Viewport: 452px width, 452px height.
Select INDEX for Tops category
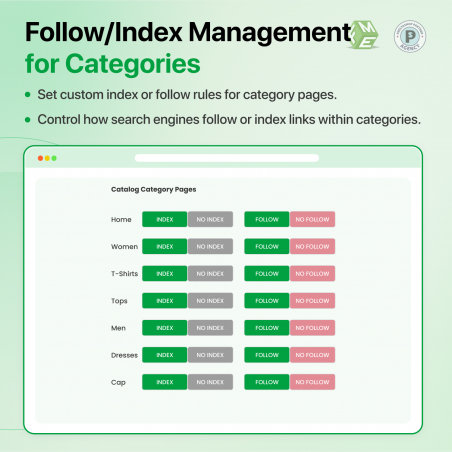coord(165,301)
